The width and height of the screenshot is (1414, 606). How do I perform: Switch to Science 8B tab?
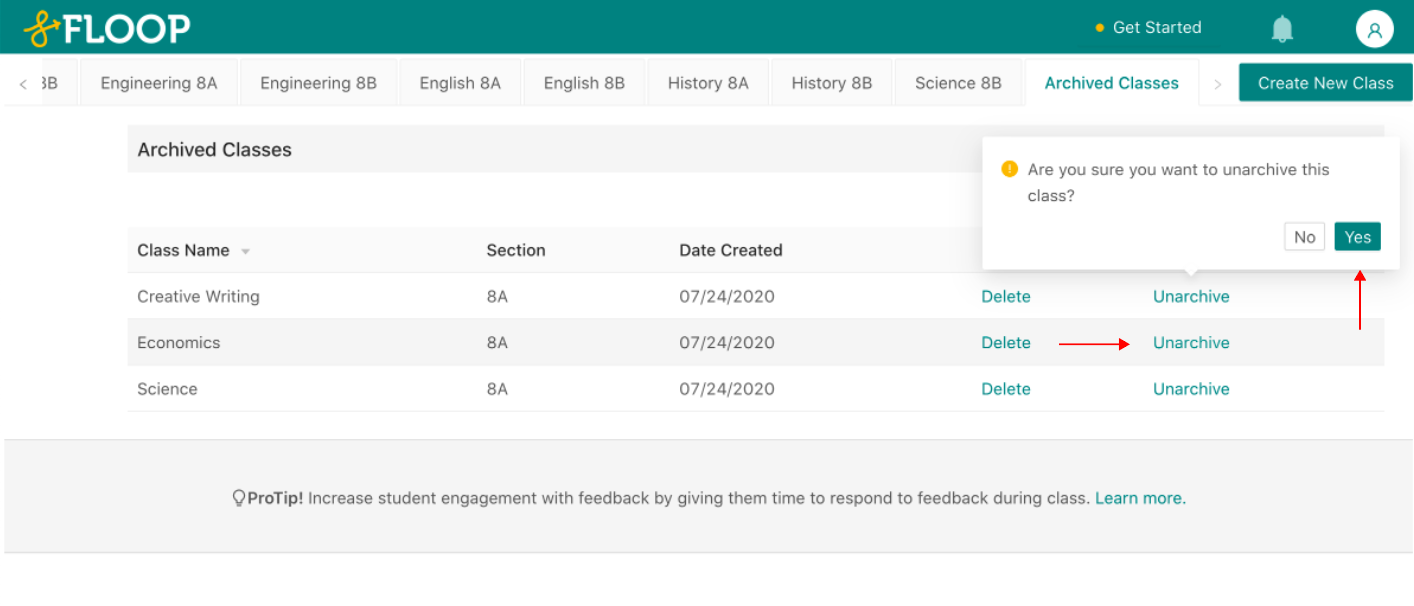(x=958, y=83)
